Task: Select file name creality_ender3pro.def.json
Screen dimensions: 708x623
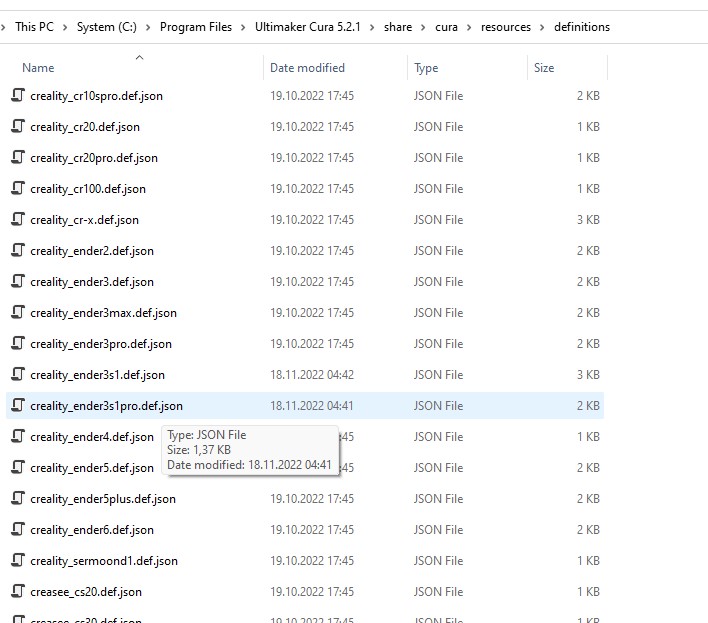Action: coord(101,344)
